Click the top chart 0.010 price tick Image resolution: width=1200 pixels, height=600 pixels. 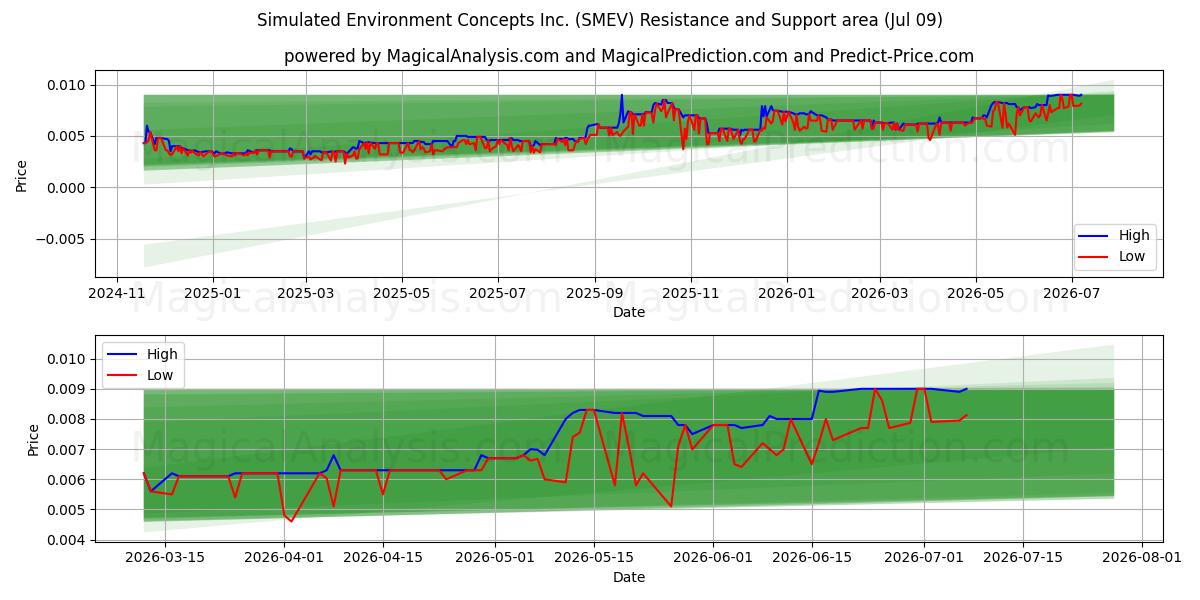pyautogui.click(x=68, y=85)
